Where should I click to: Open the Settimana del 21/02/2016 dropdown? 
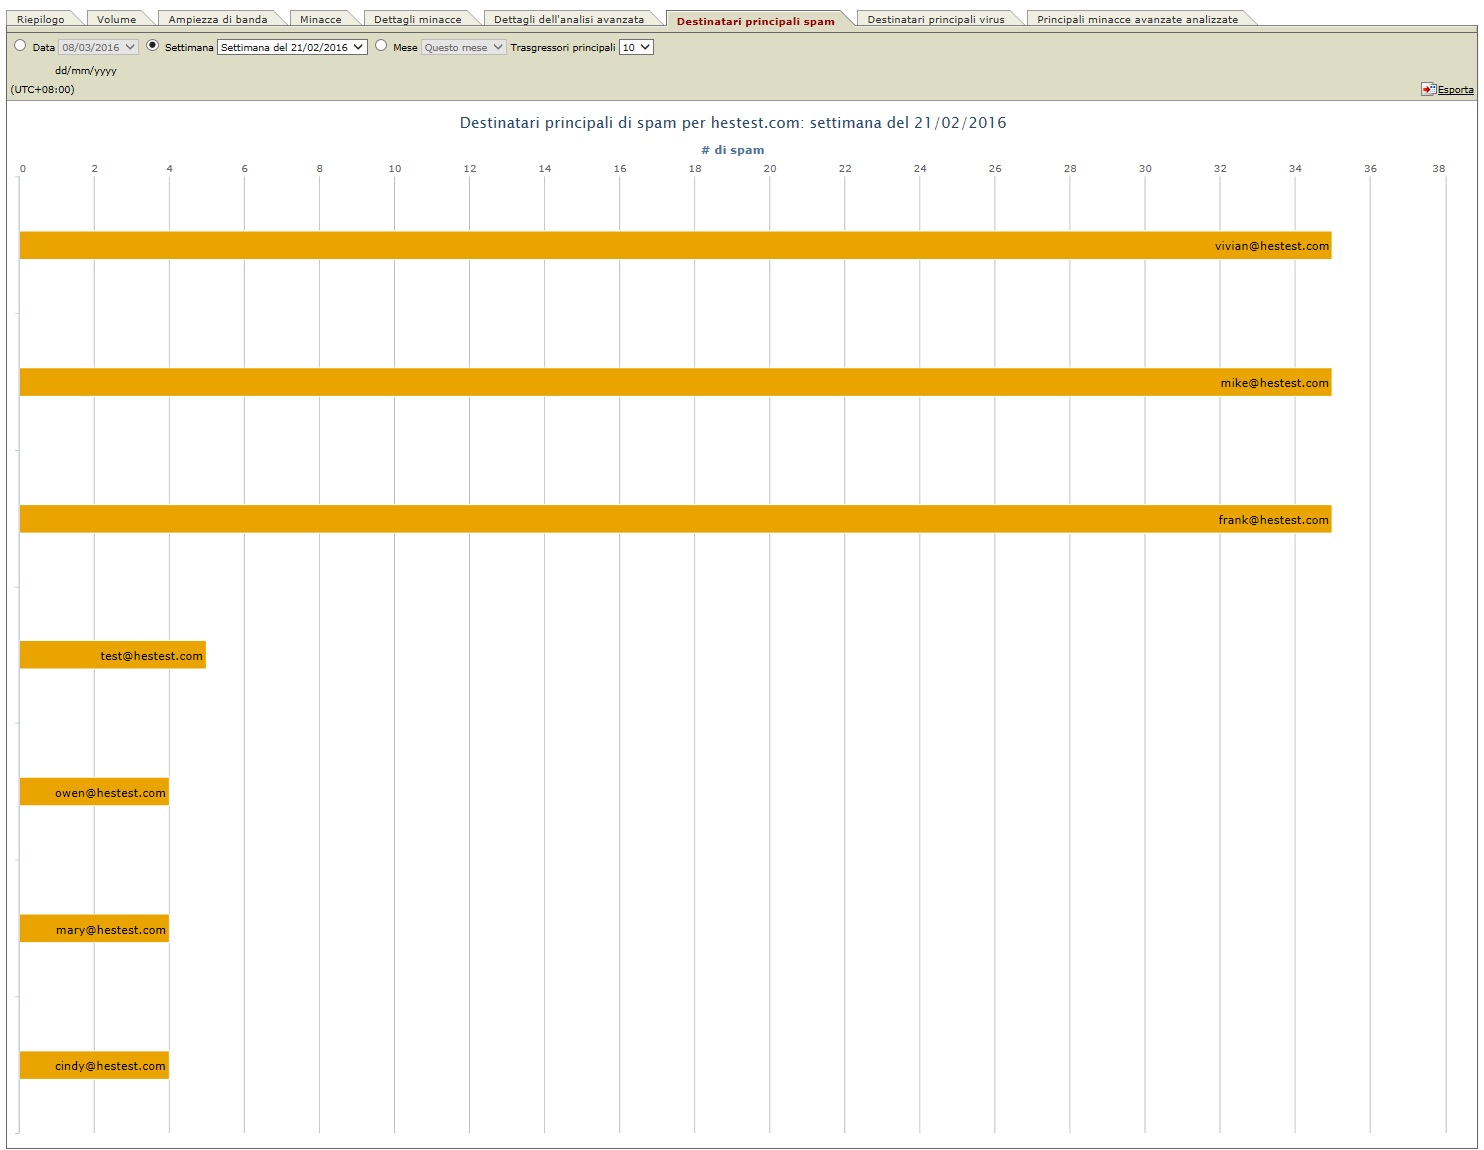292,47
